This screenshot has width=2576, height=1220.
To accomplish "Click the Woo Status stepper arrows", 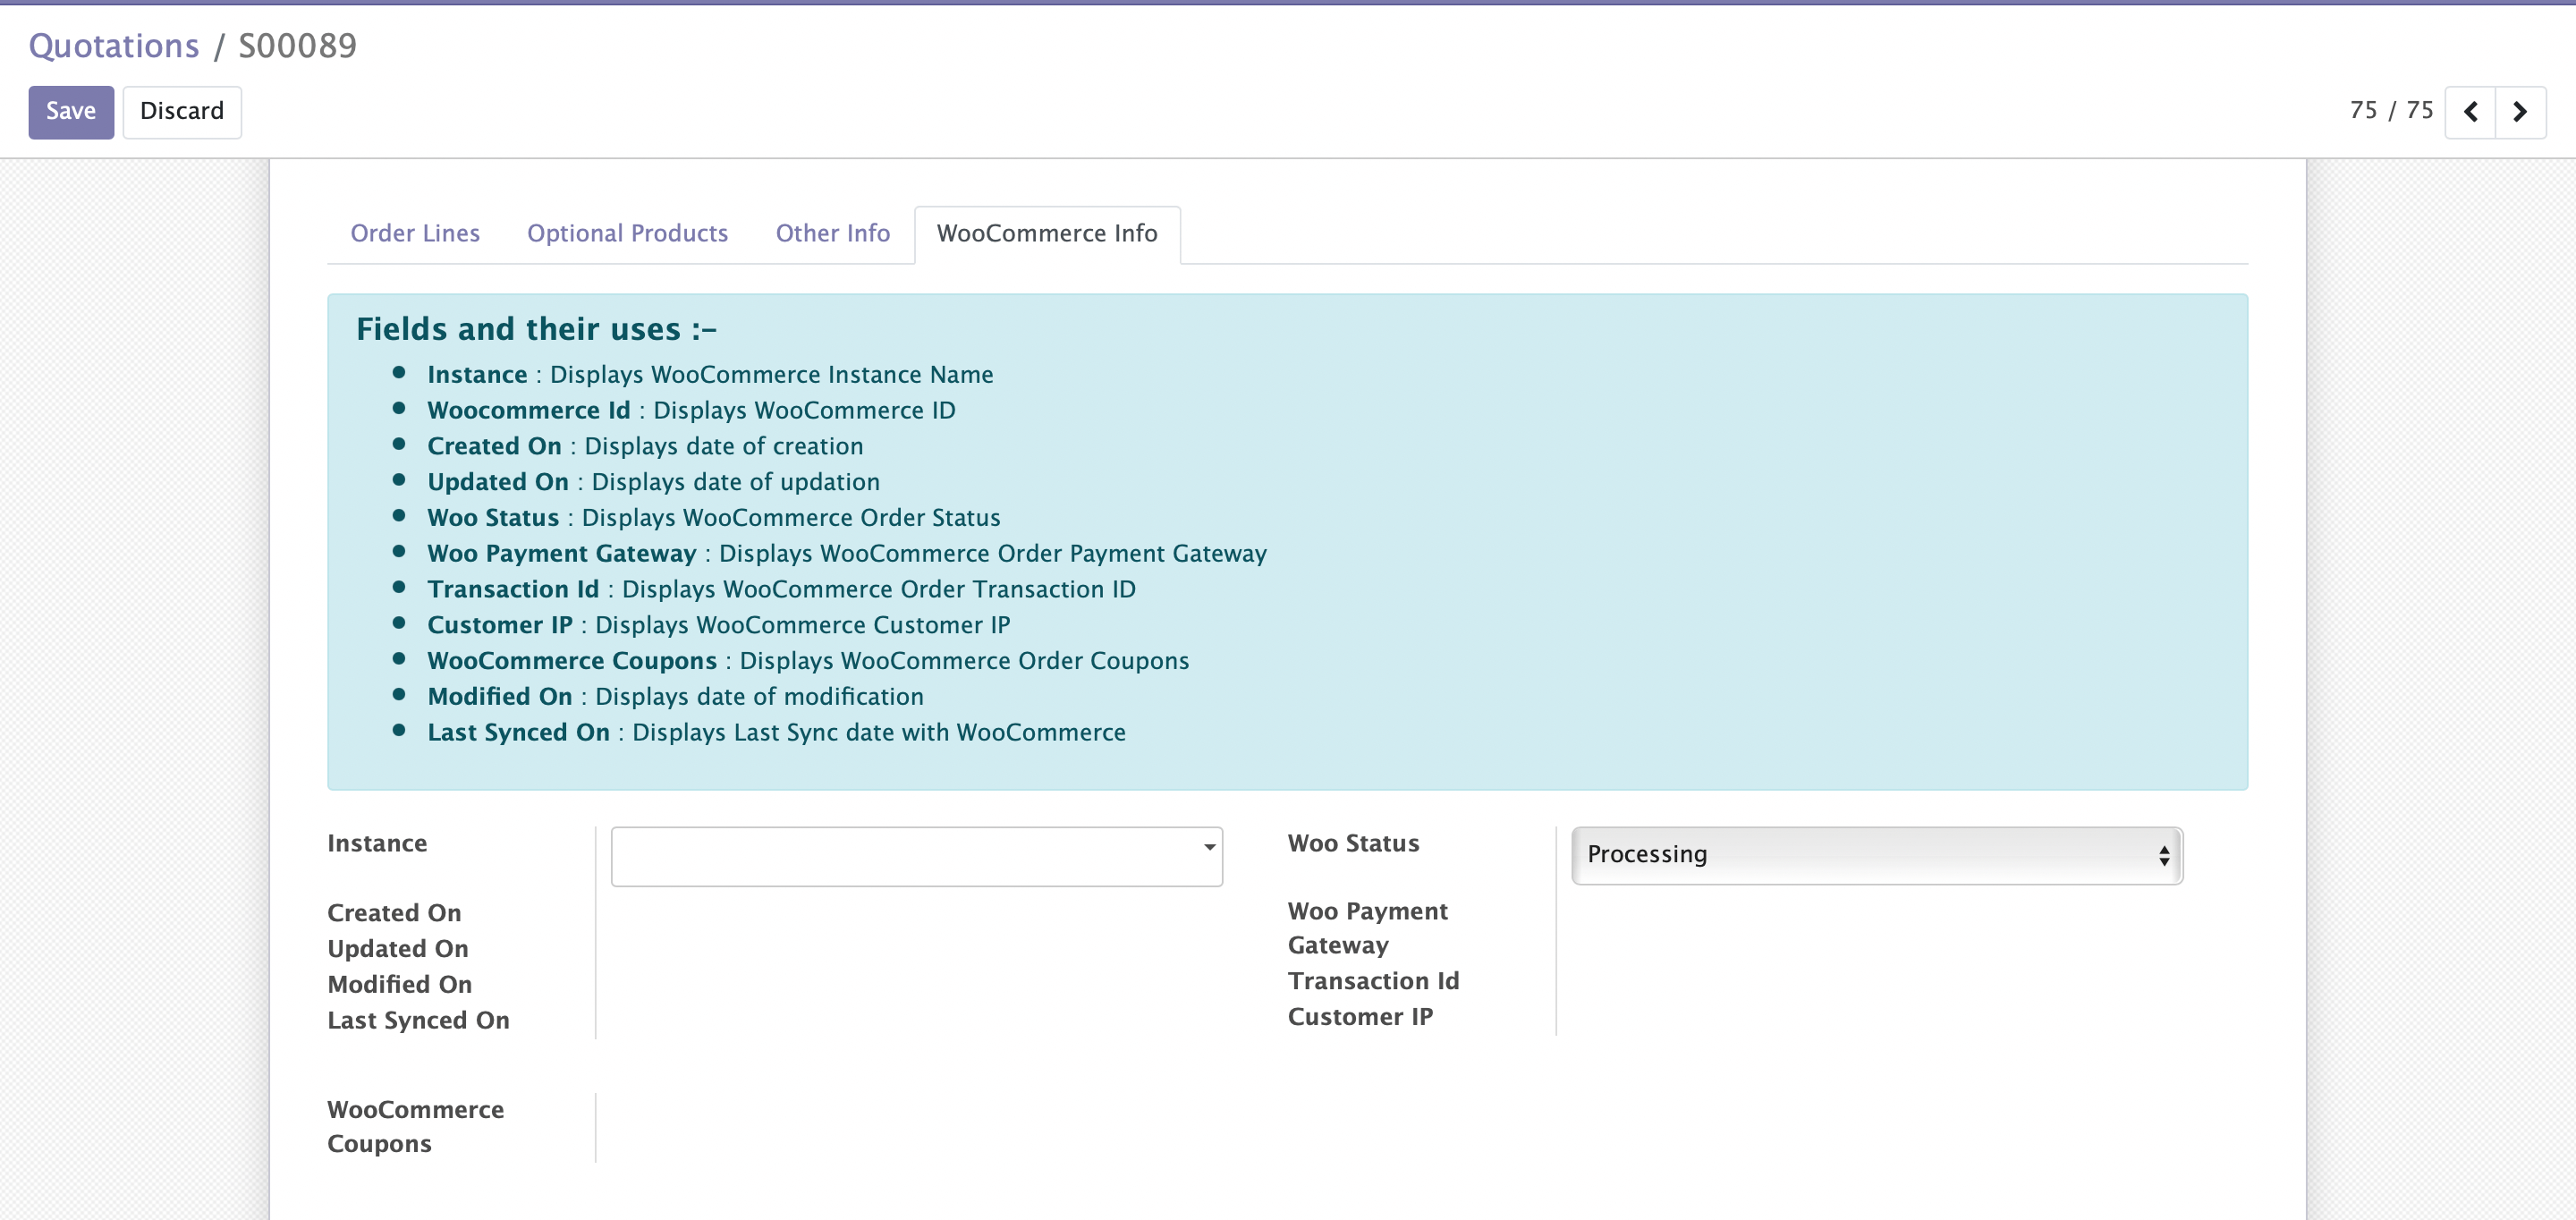I will click(2164, 856).
